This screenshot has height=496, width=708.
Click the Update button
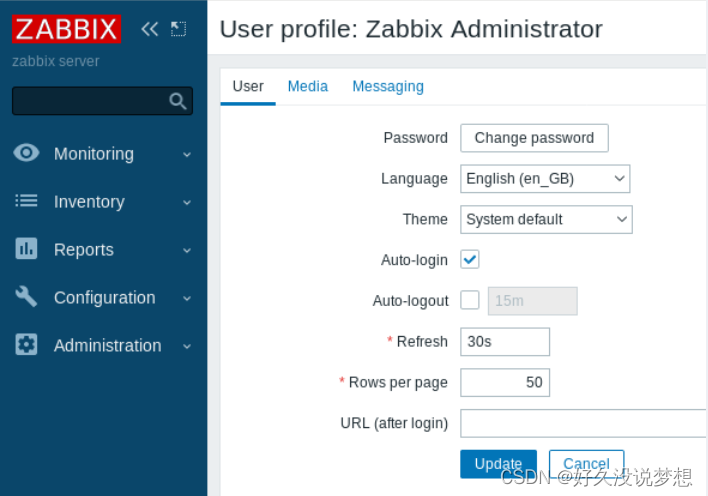point(498,464)
